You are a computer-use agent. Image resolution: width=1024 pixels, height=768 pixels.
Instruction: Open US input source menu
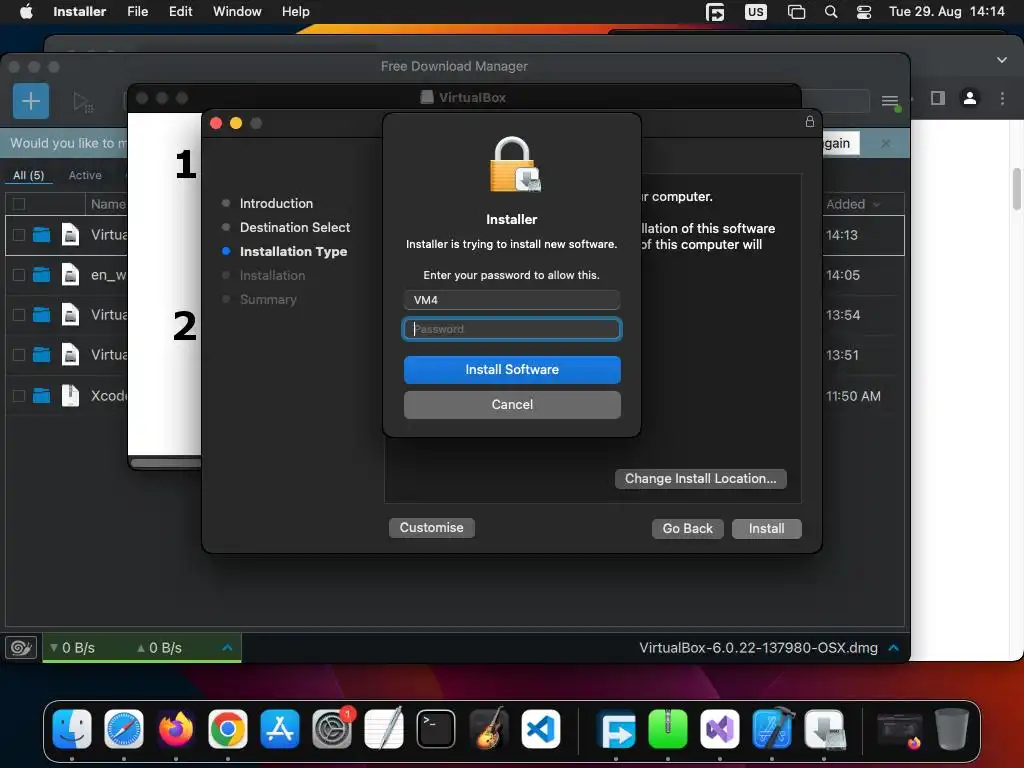pos(756,12)
